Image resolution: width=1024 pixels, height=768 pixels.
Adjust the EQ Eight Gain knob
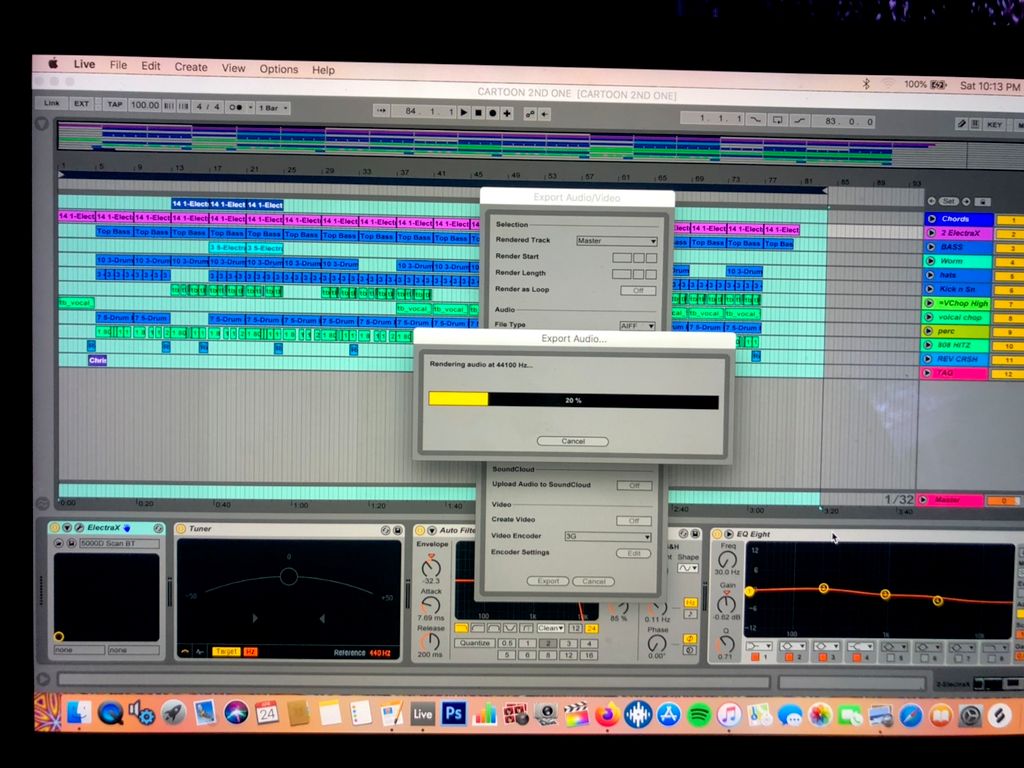click(x=726, y=603)
